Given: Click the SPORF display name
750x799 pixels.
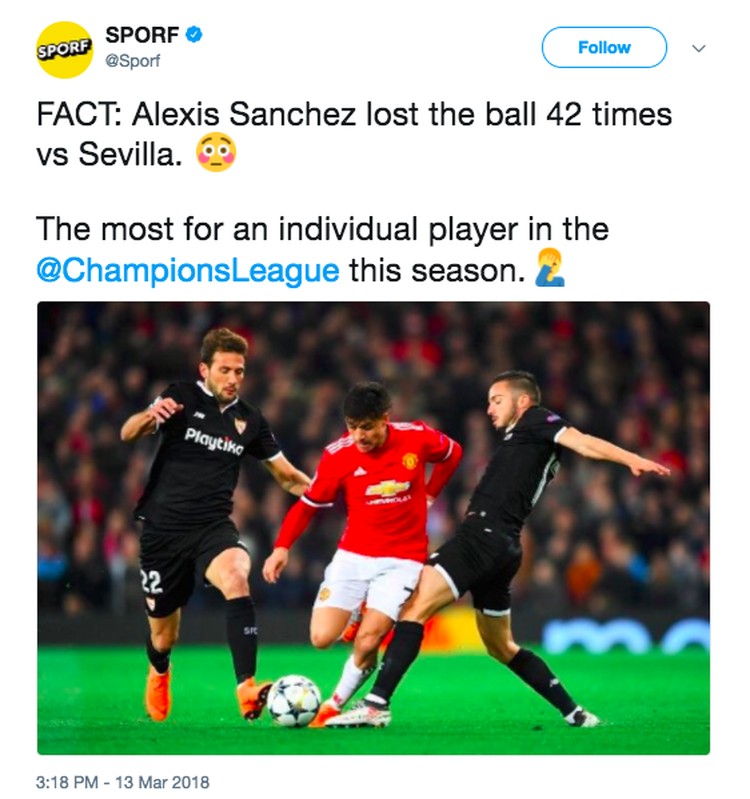Looking at the screenshot, I should (141, 35).
